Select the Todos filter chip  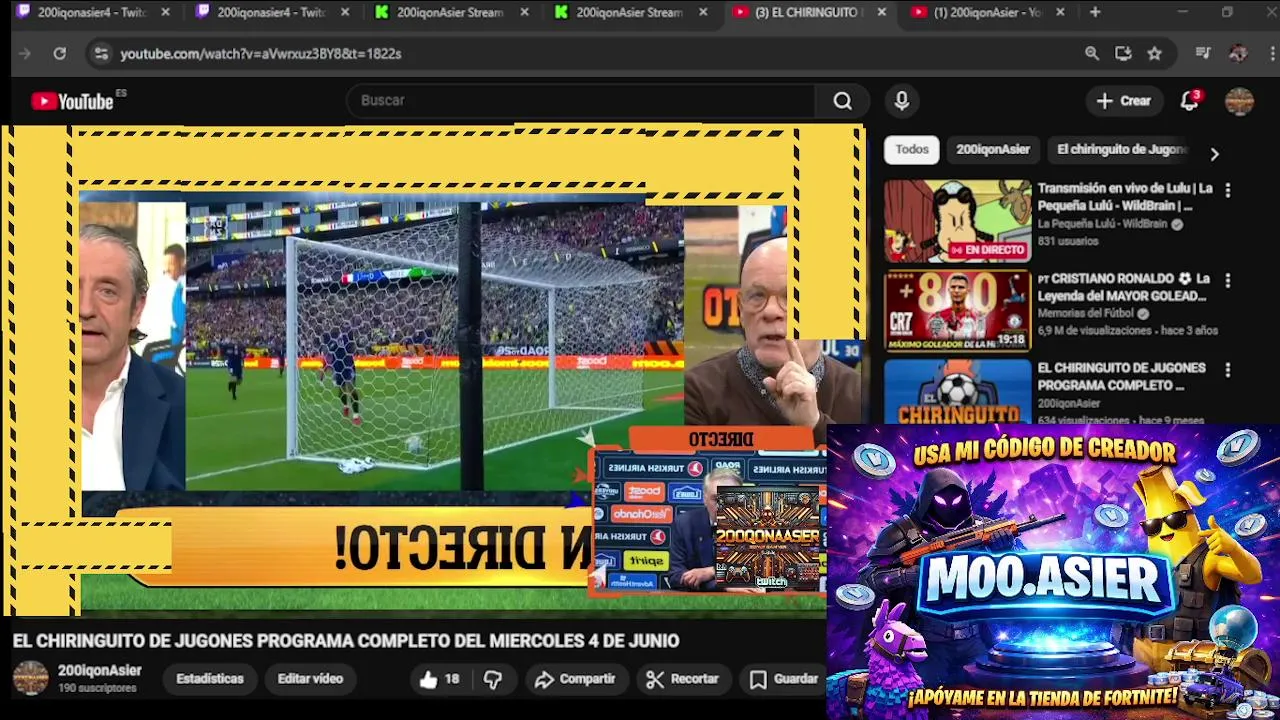click(912, 150)
